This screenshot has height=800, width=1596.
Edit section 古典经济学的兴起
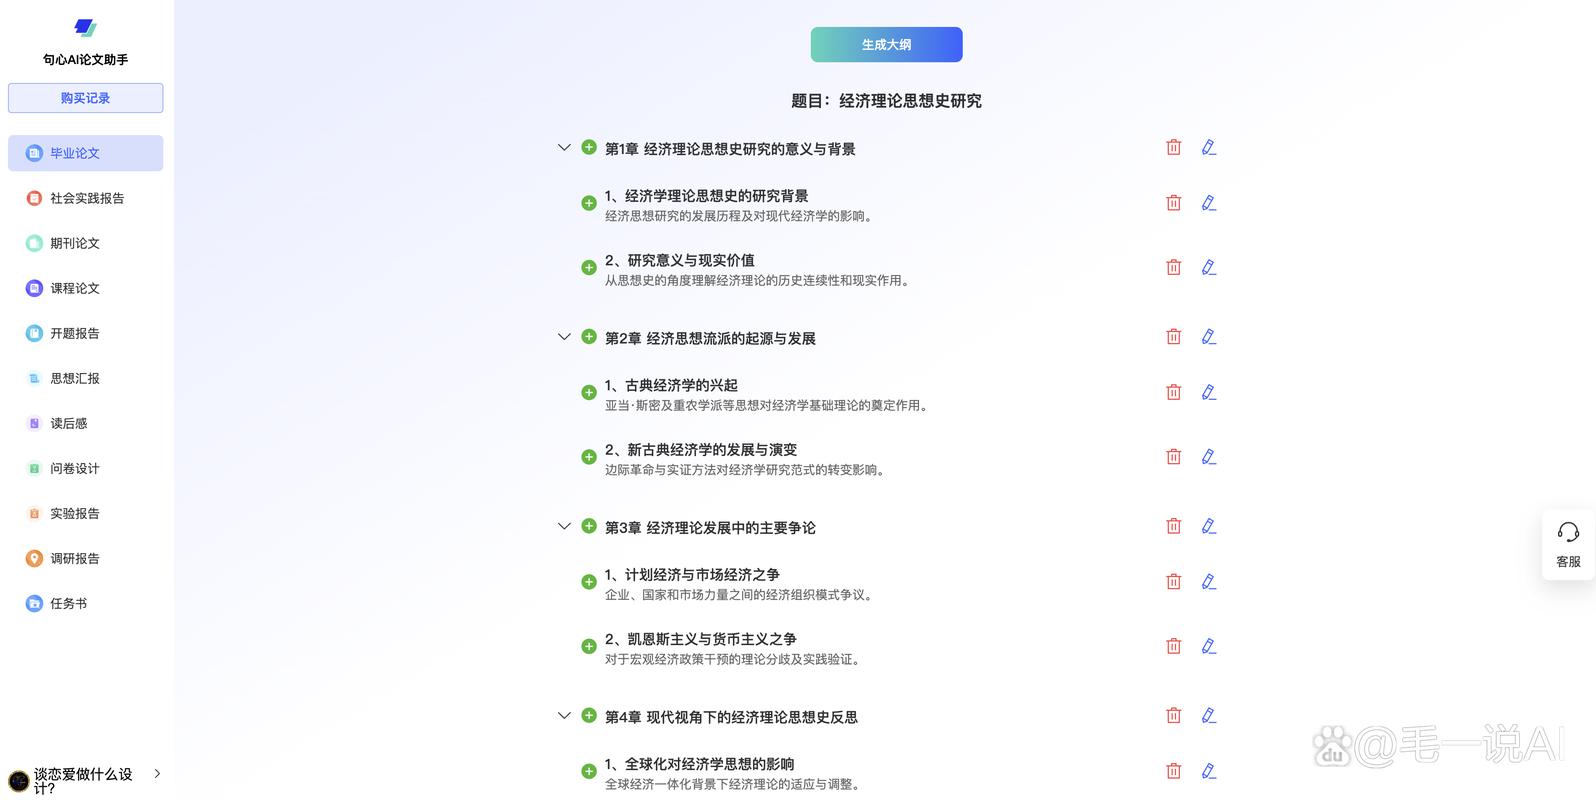(x=1209, y=392)
